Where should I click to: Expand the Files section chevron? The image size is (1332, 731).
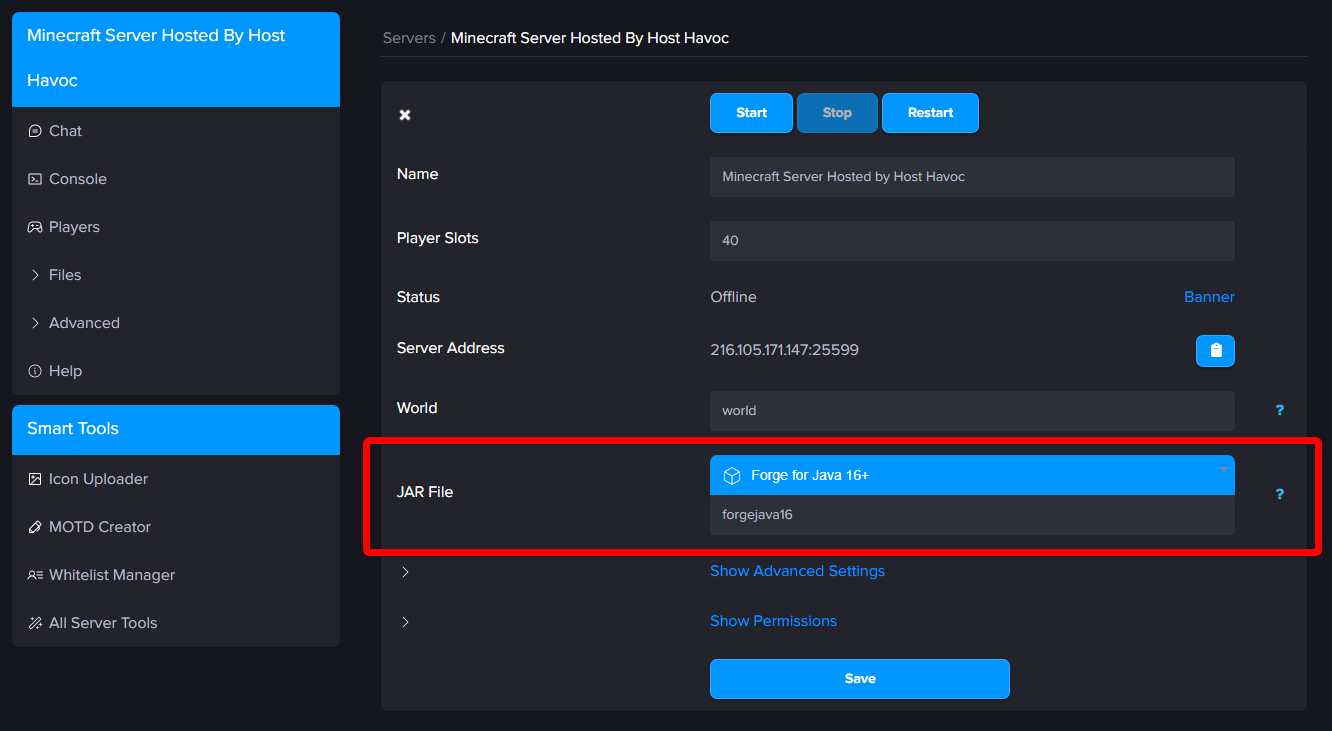(x=35, y=275)
